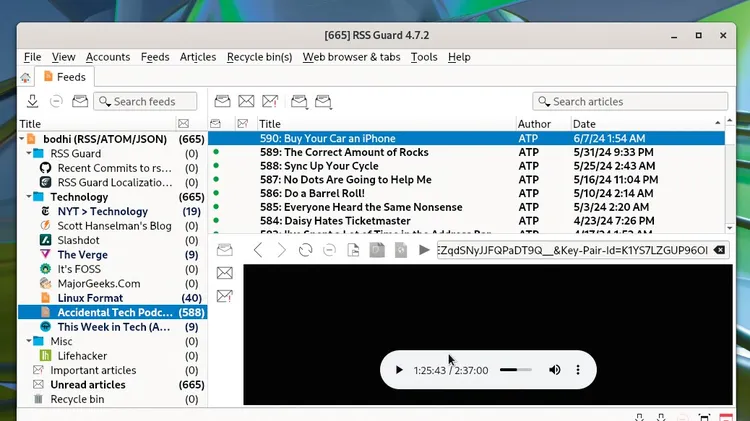Click the fetch all feeds download icon
750x421 pixels.
coord(33,101)
